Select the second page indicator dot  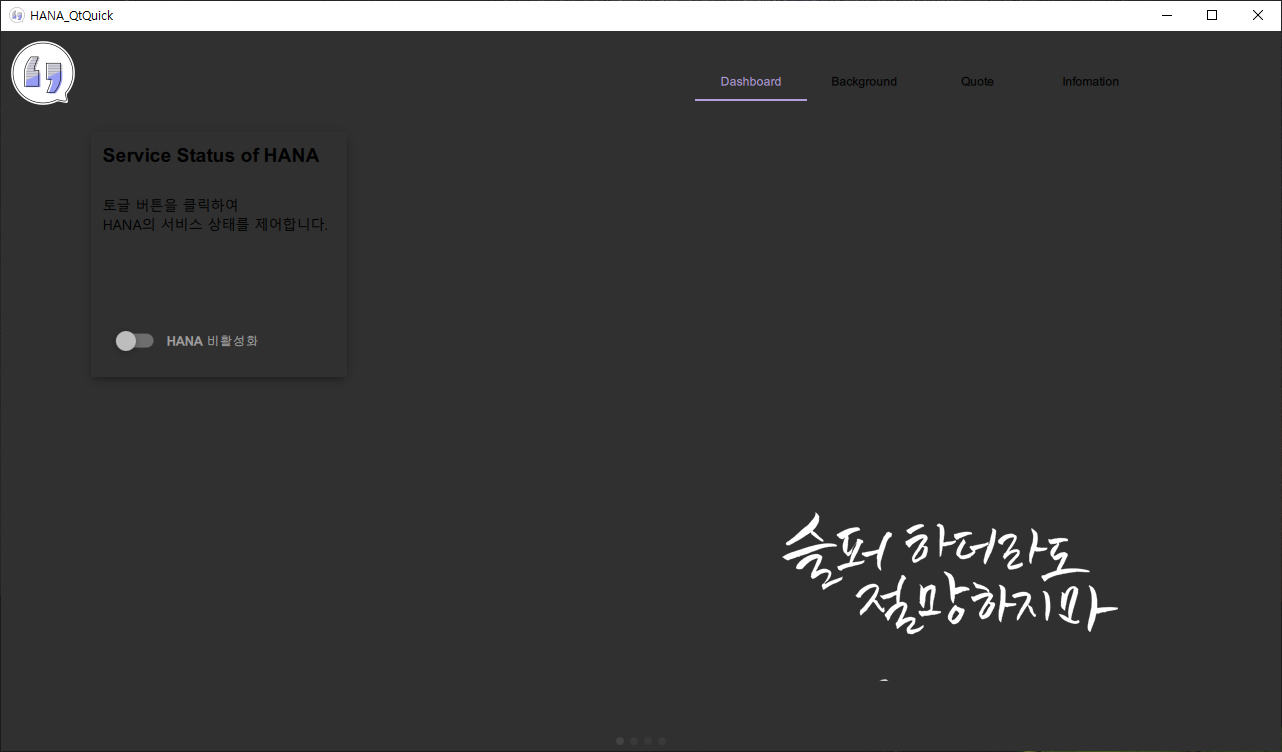click(x=634, y=741)
